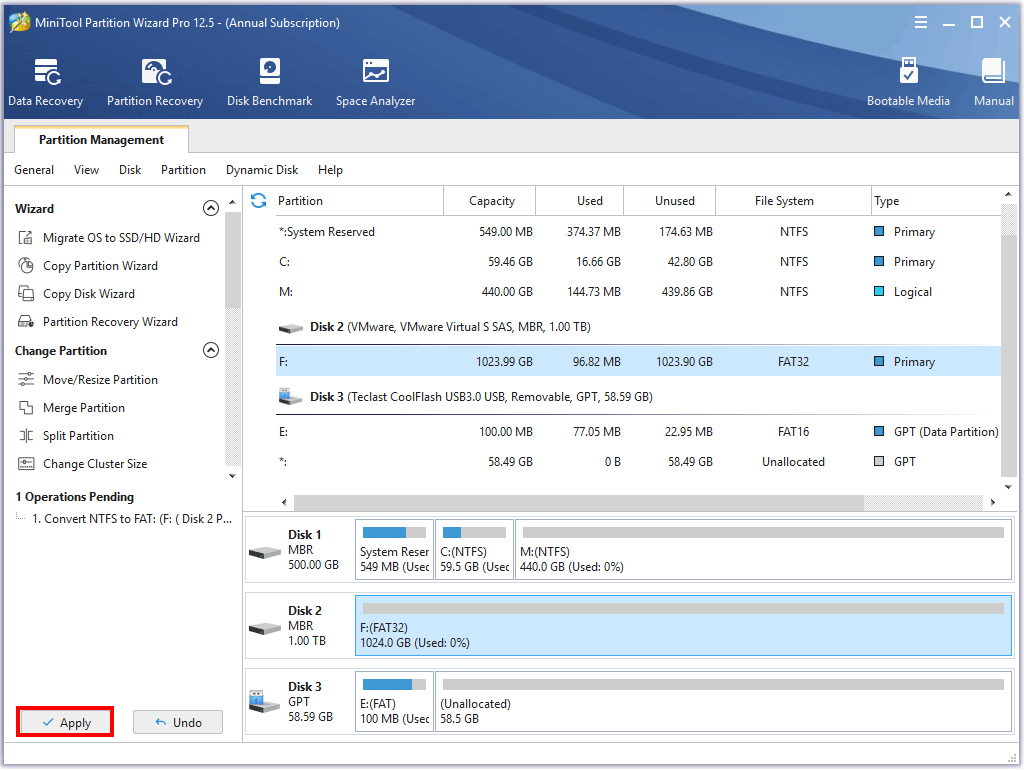
Task: Click the Copy Disk Wizard icon
Action: (25, 294)
